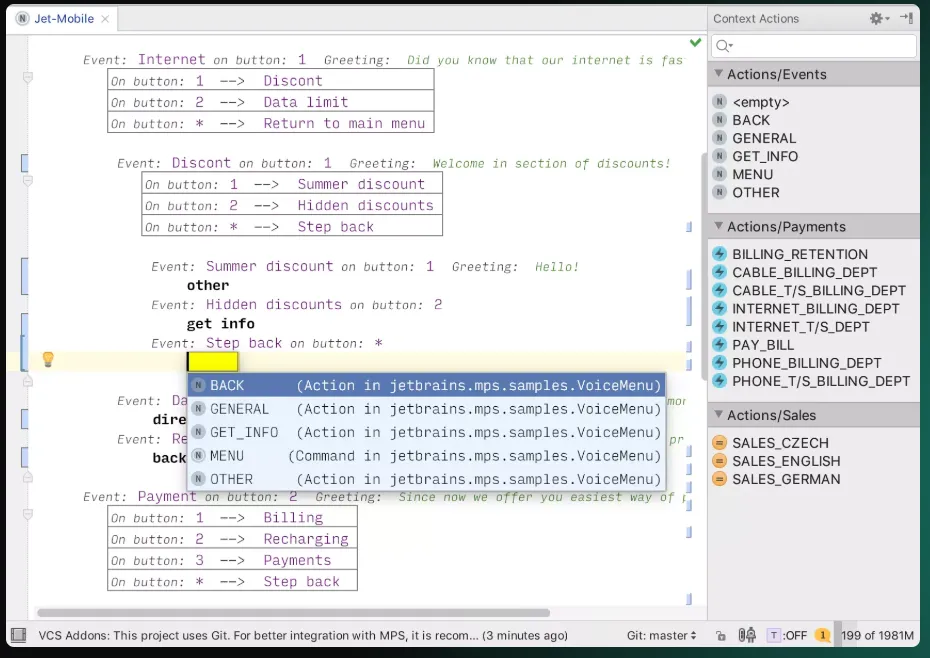Click the green inspection checkmark icon
The width and height of the screenshot is (930, 658).
[x=695, y=43]
